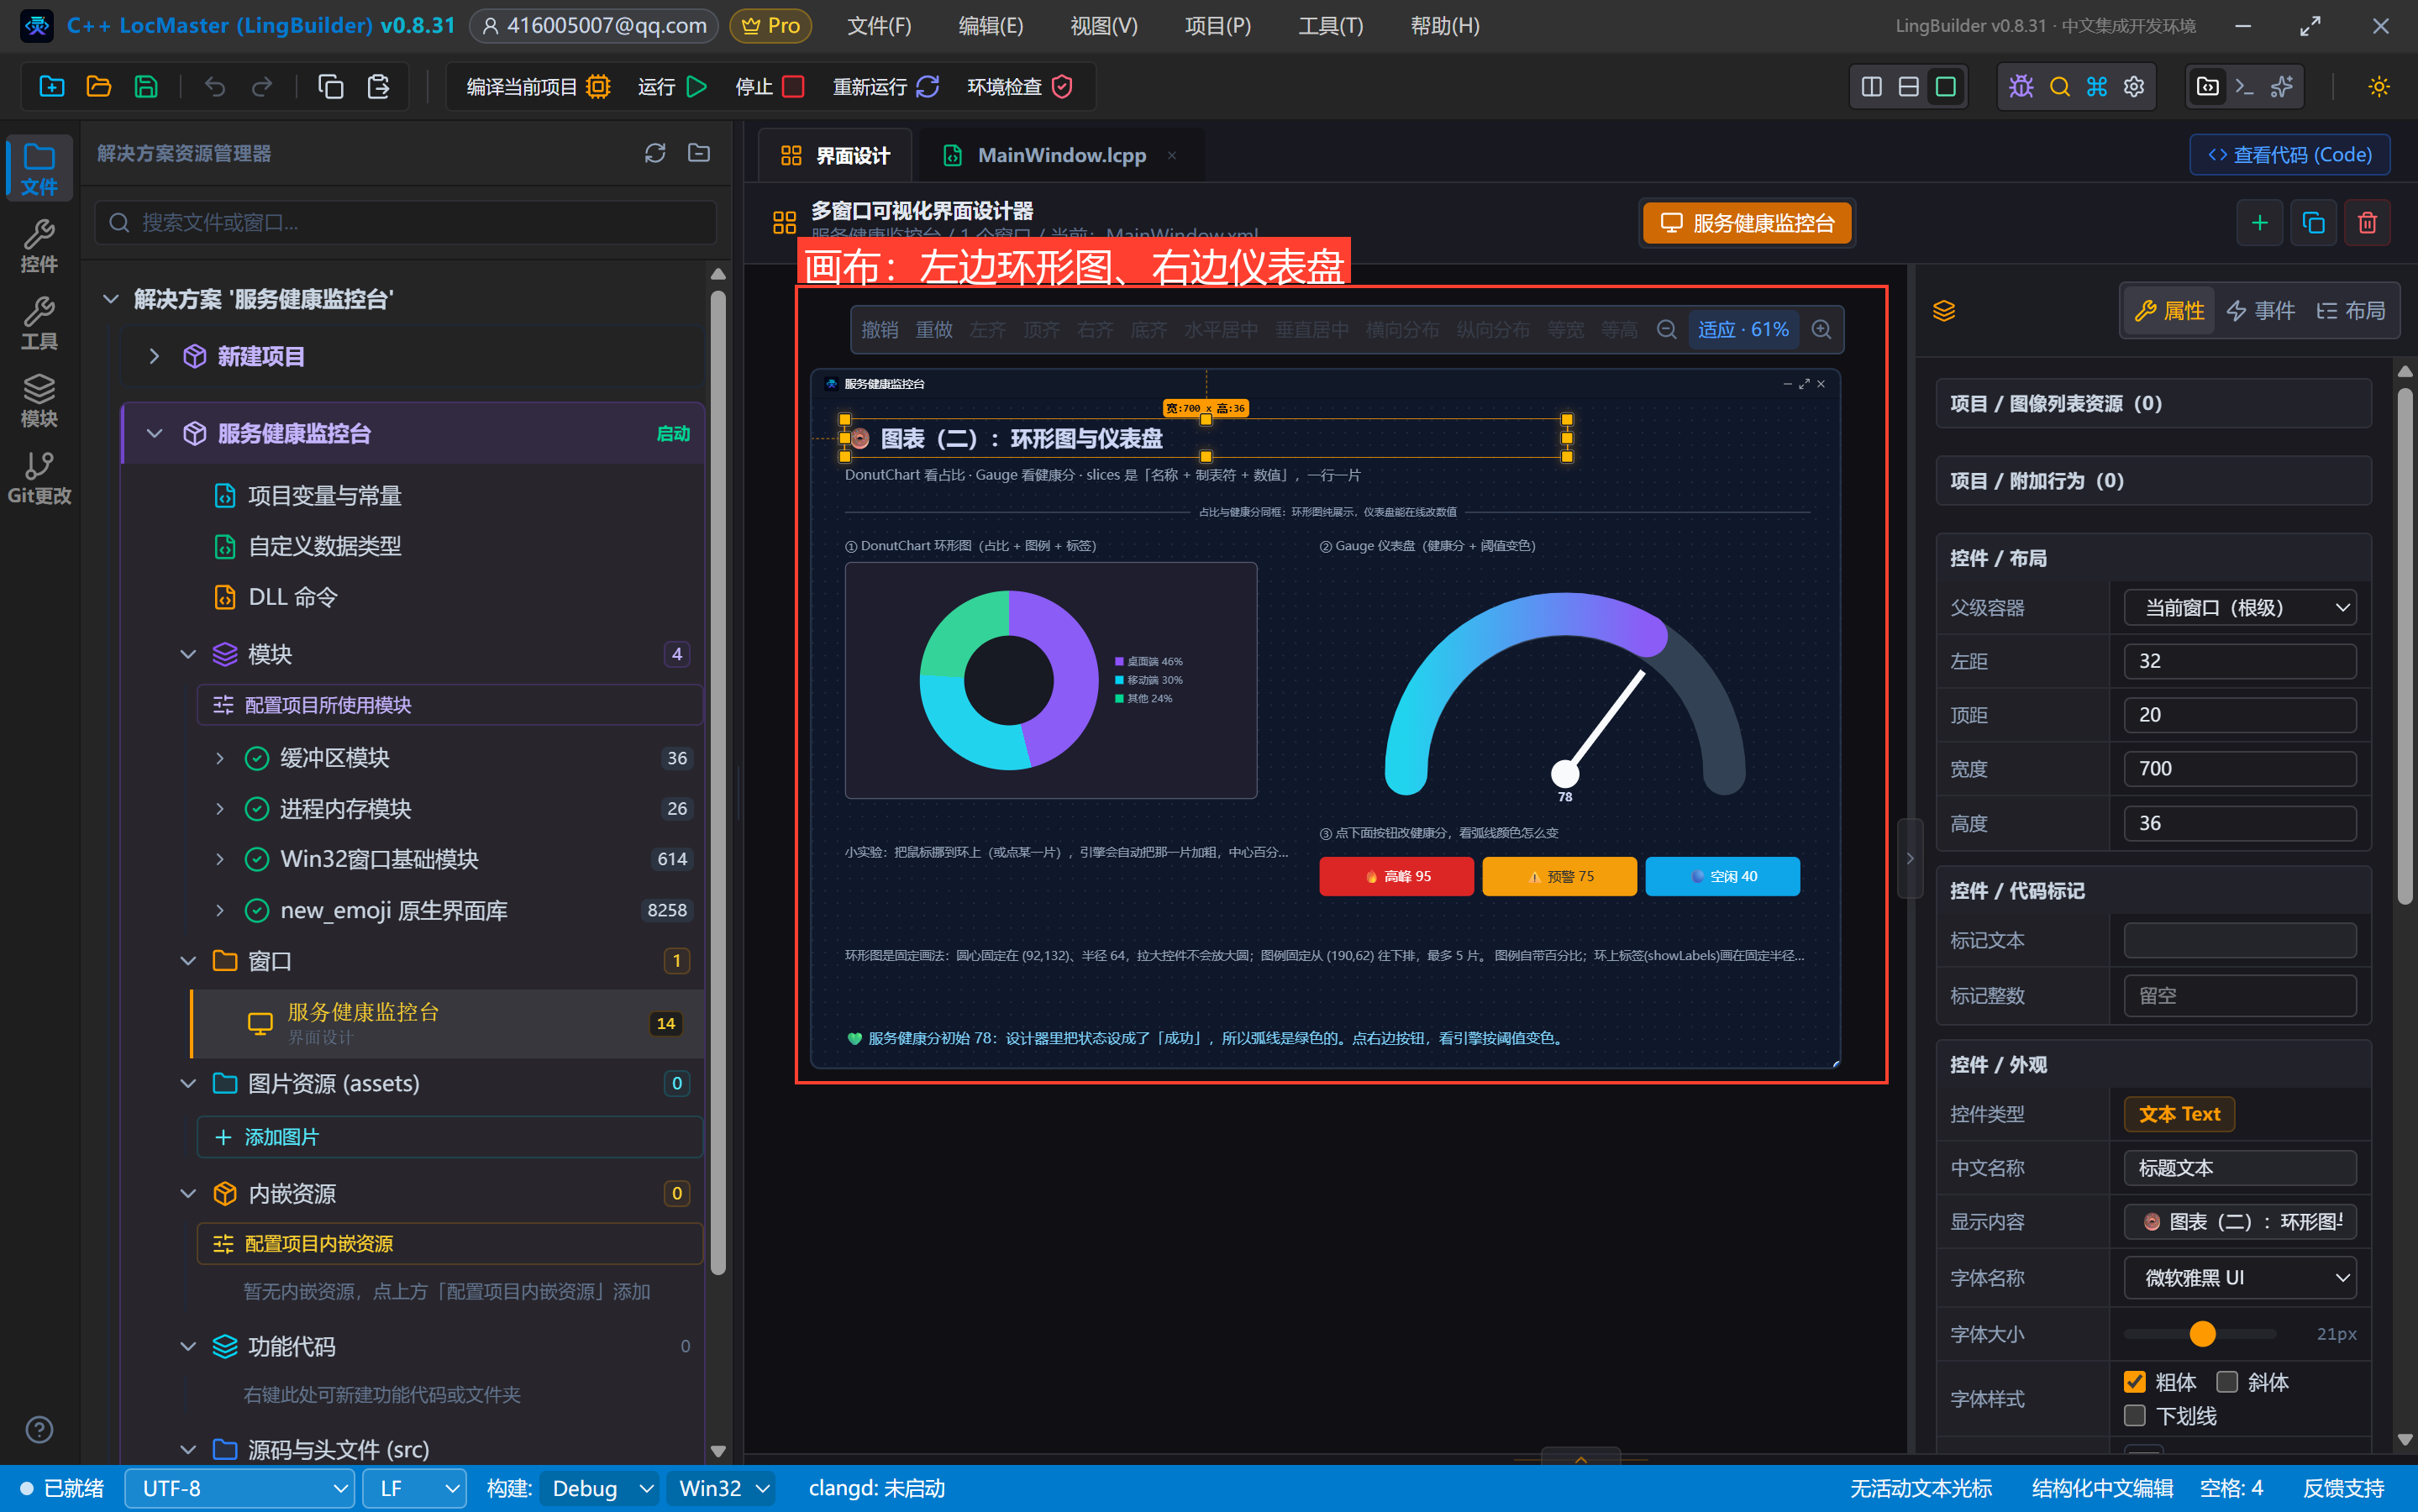Switch to the MainWindow.lcpp tab
Screen dimensions: 2418x1512
point(1061,155)
